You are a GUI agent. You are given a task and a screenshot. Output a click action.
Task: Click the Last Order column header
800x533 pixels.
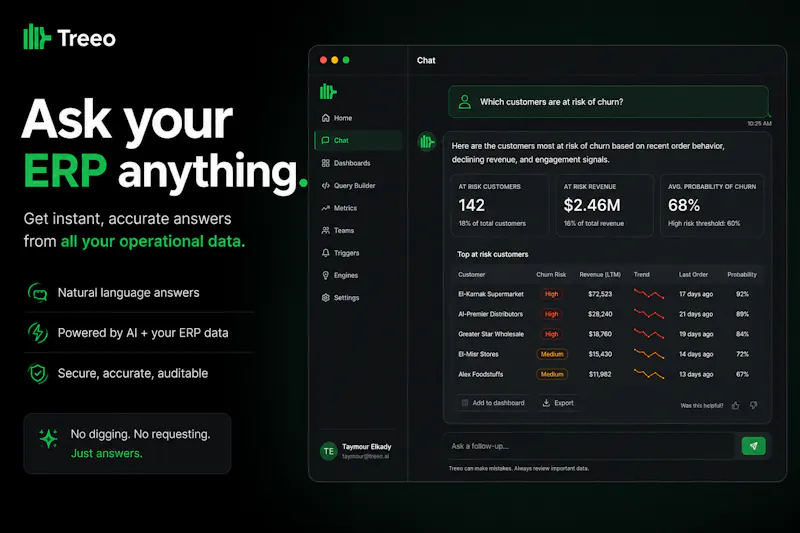693,274
